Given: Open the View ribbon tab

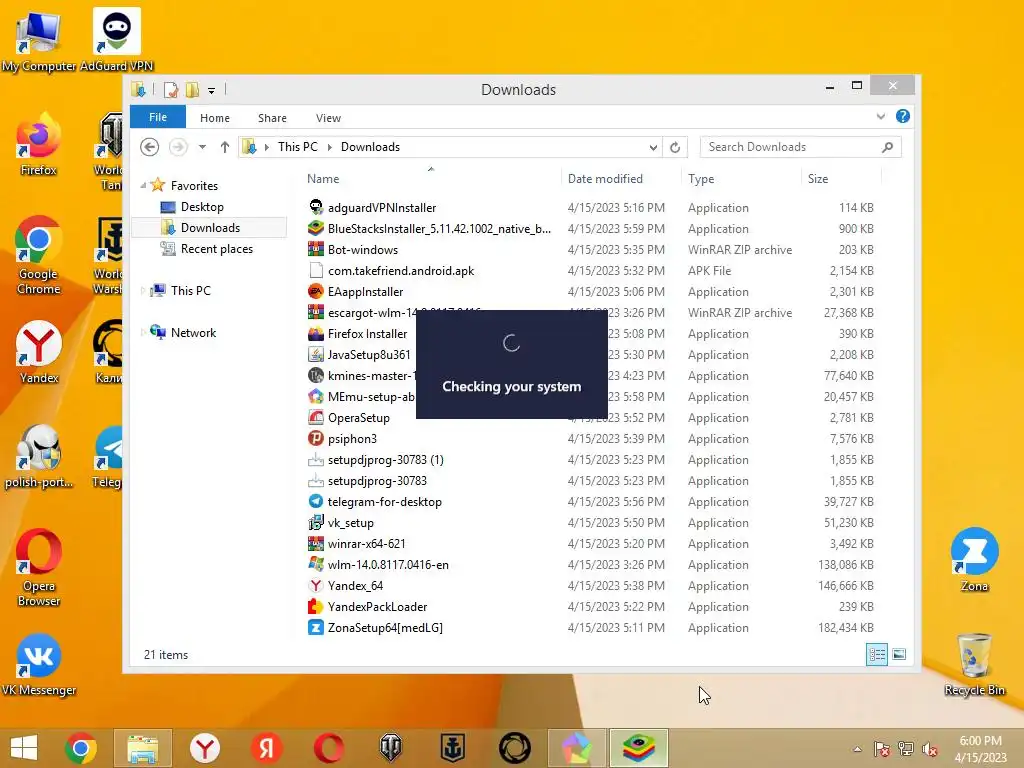Looking at the screenshot, I should tap(328, 118).
